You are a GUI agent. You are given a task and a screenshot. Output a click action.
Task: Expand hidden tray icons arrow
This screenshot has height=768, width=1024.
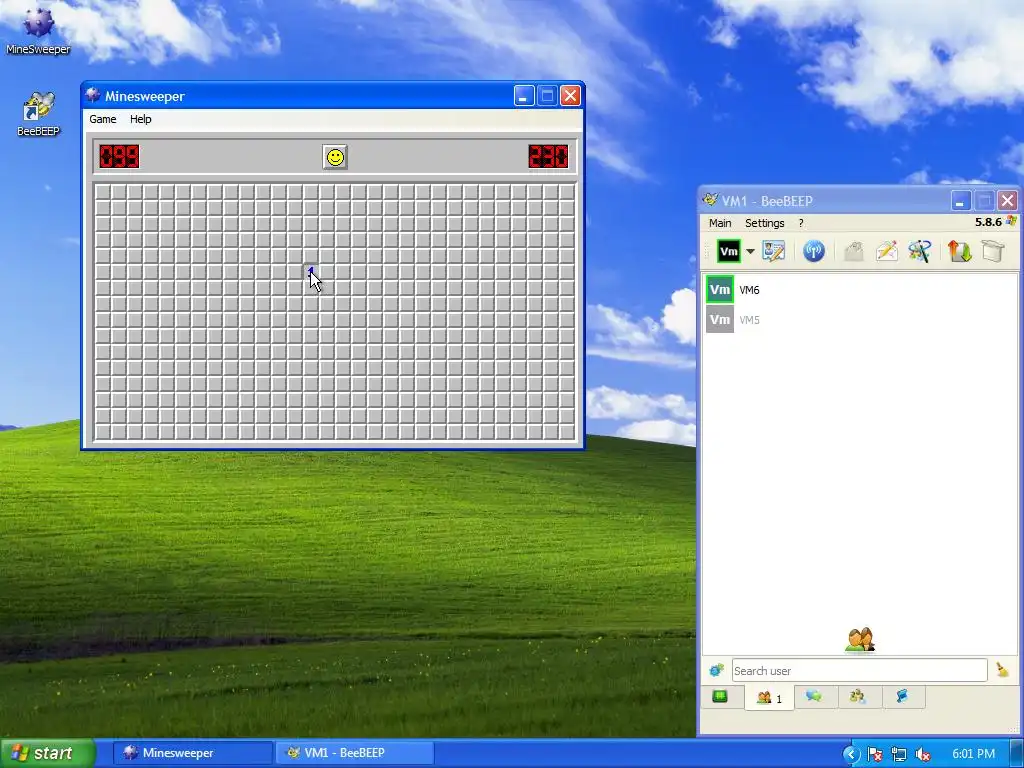(x=851, y=754)
